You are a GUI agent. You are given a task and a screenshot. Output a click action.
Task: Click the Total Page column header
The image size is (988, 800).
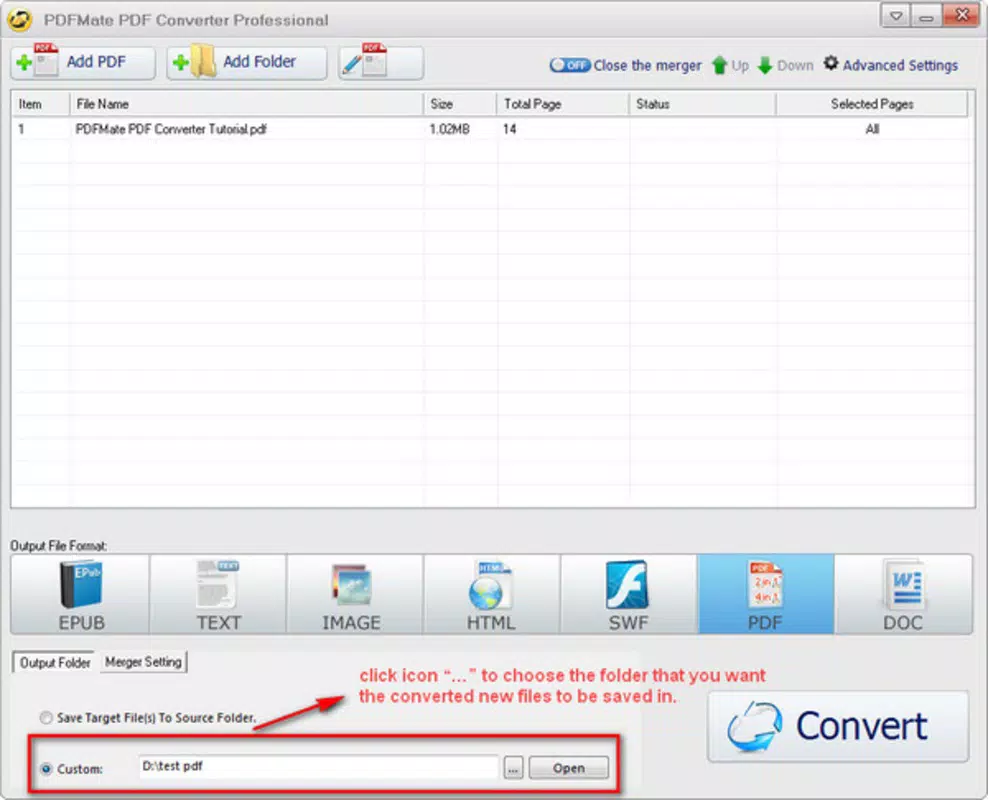click(563, 104)
